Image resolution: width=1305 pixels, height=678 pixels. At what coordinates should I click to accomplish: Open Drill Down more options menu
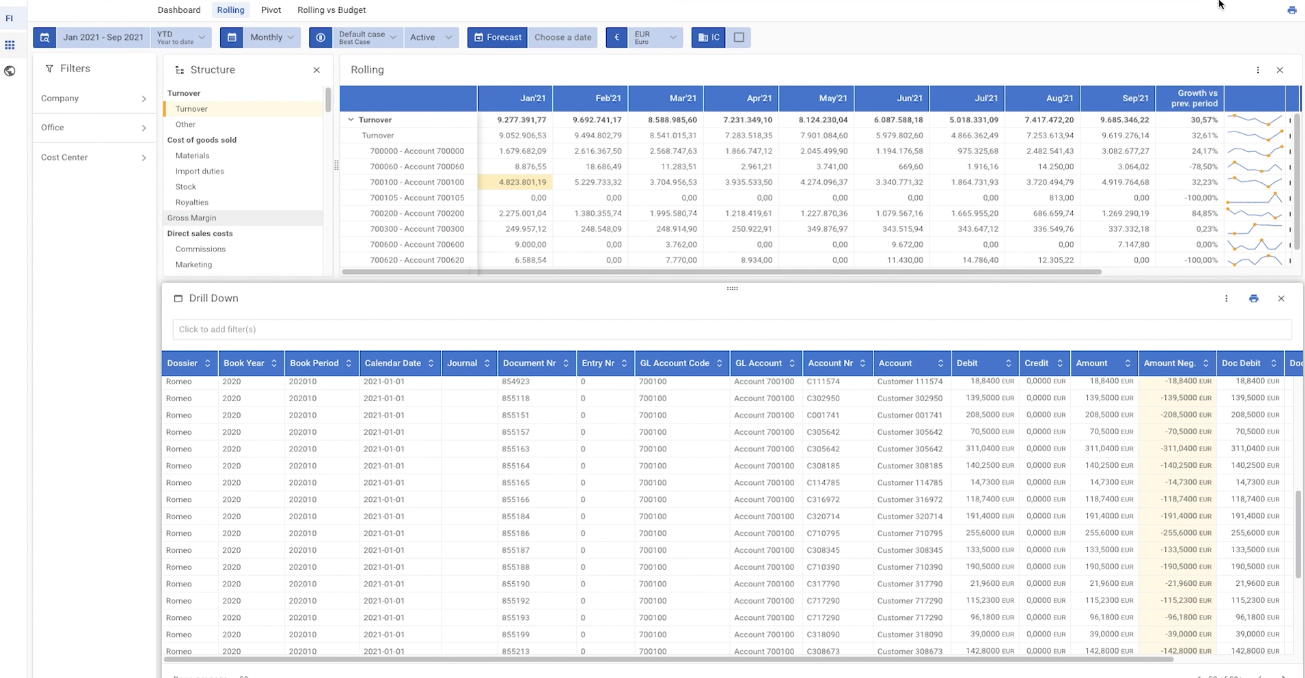click(x=1226, y=298)
